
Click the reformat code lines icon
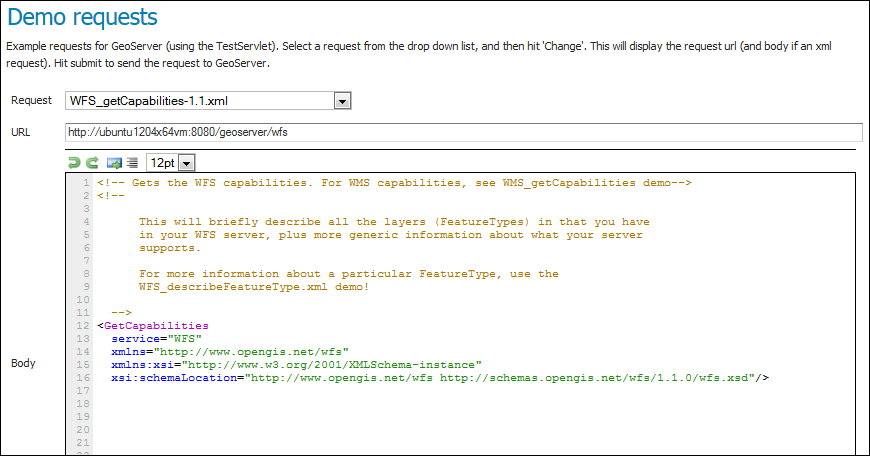point(132,163)
